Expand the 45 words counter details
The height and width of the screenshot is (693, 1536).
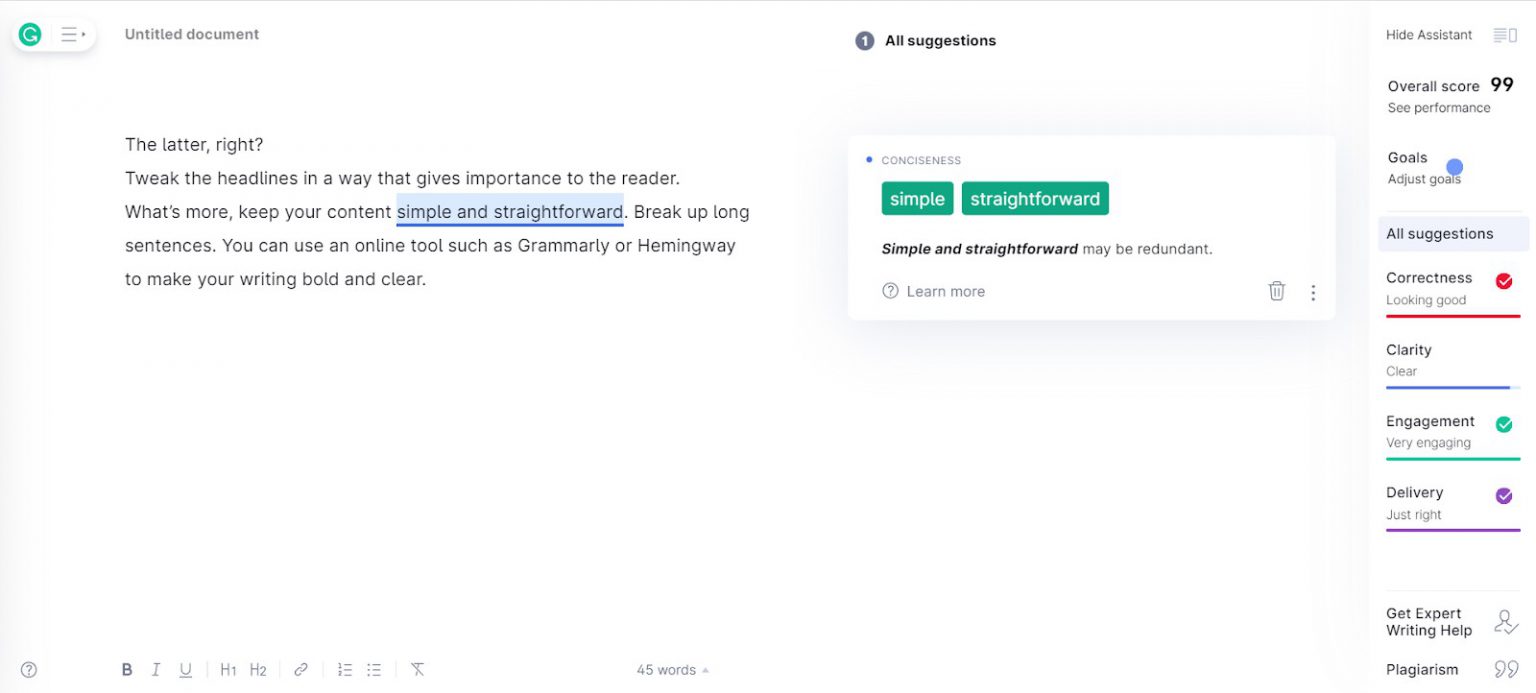[671, 669]
